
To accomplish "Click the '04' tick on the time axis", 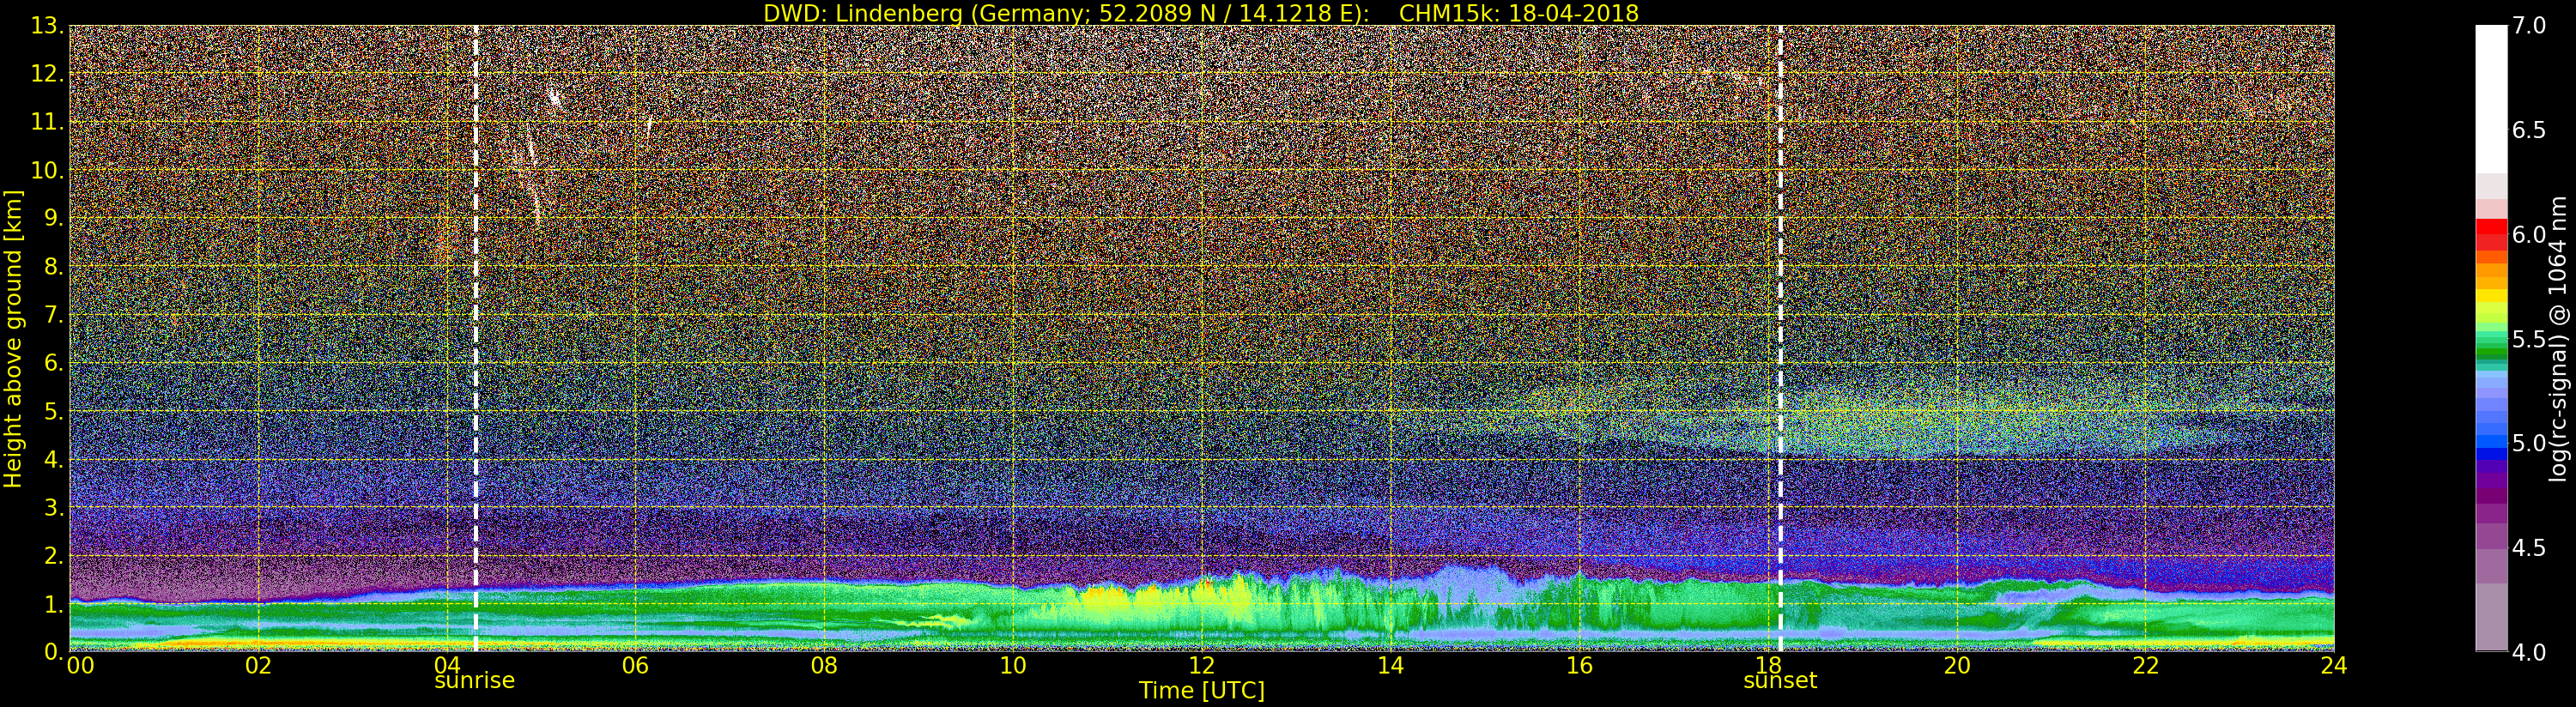I will 446,666.
